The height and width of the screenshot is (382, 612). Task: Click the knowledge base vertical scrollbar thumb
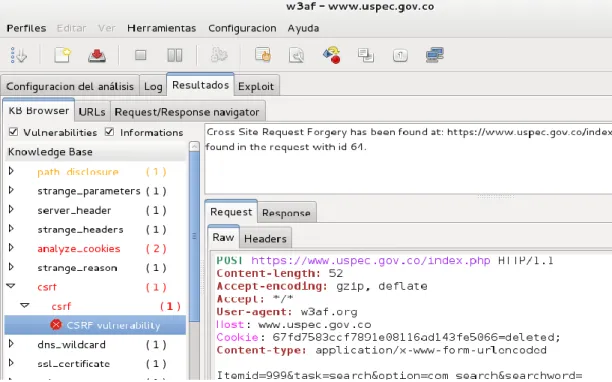194,236
